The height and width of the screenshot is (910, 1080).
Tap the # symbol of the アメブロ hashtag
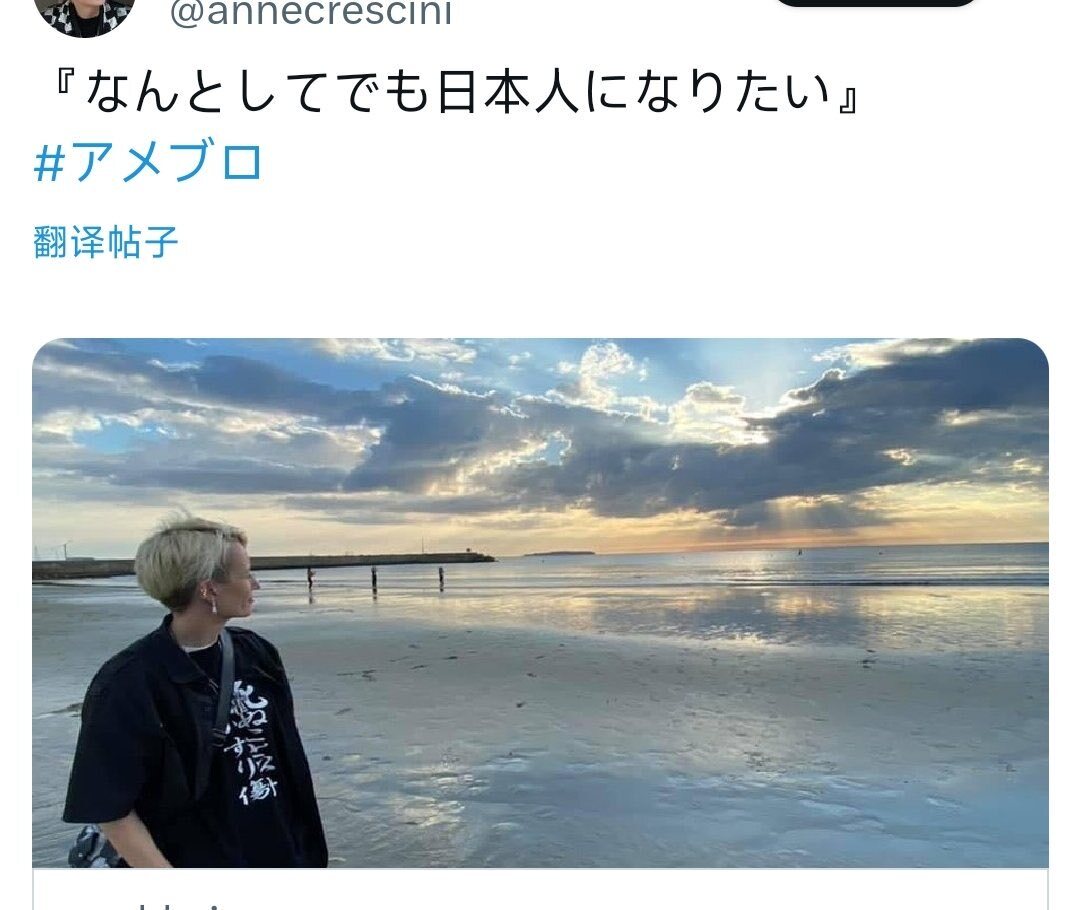(50, 164)
